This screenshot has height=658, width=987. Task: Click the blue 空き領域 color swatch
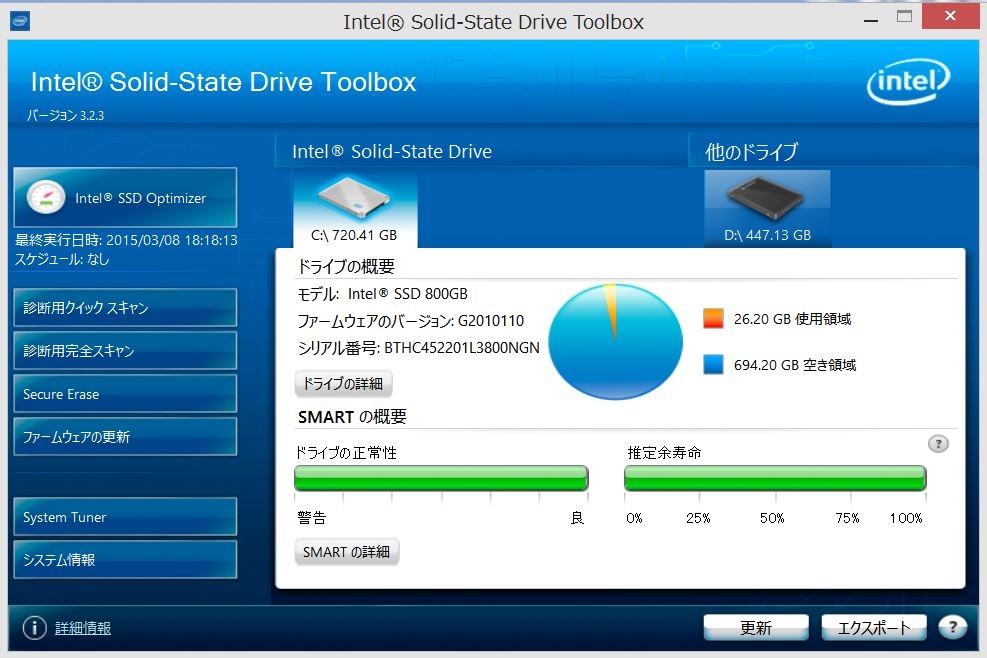[713, 365]
